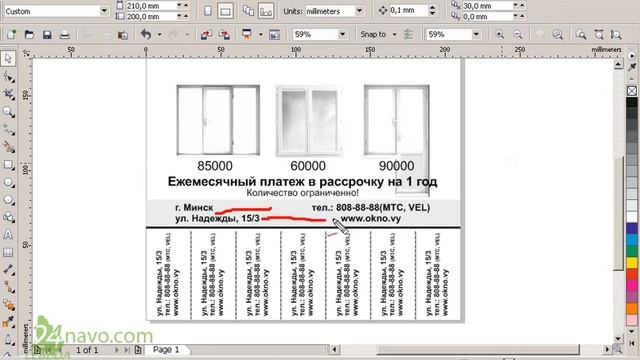Select the Interactive Blend tool
The width and height of the screenshot is (640, 360).
(x=8, y=305)
